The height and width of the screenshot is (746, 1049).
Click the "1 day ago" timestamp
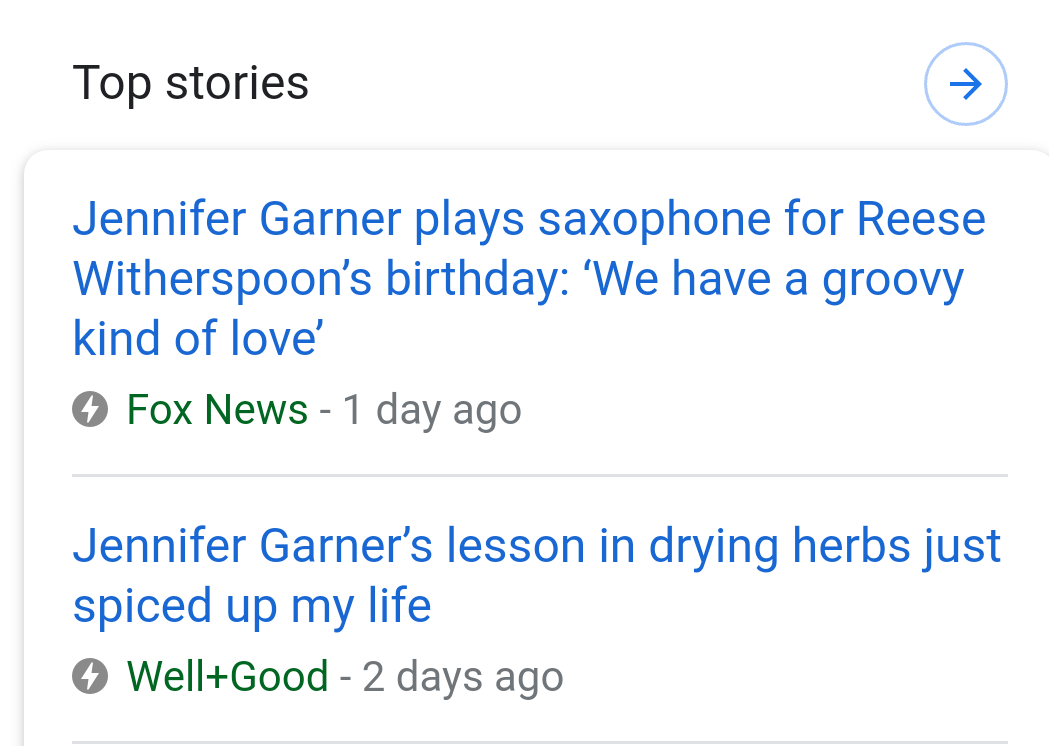point(432,410)
